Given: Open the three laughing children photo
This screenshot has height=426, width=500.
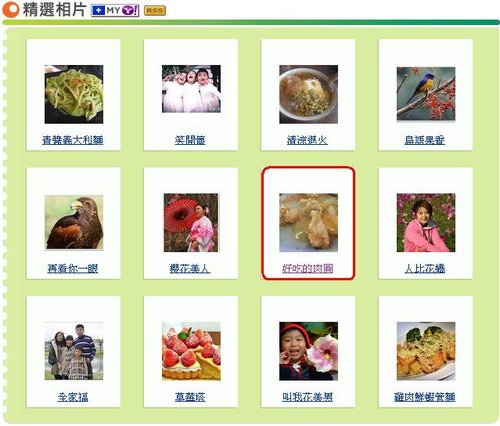Looking at the screenshot, I should (191, 89).
